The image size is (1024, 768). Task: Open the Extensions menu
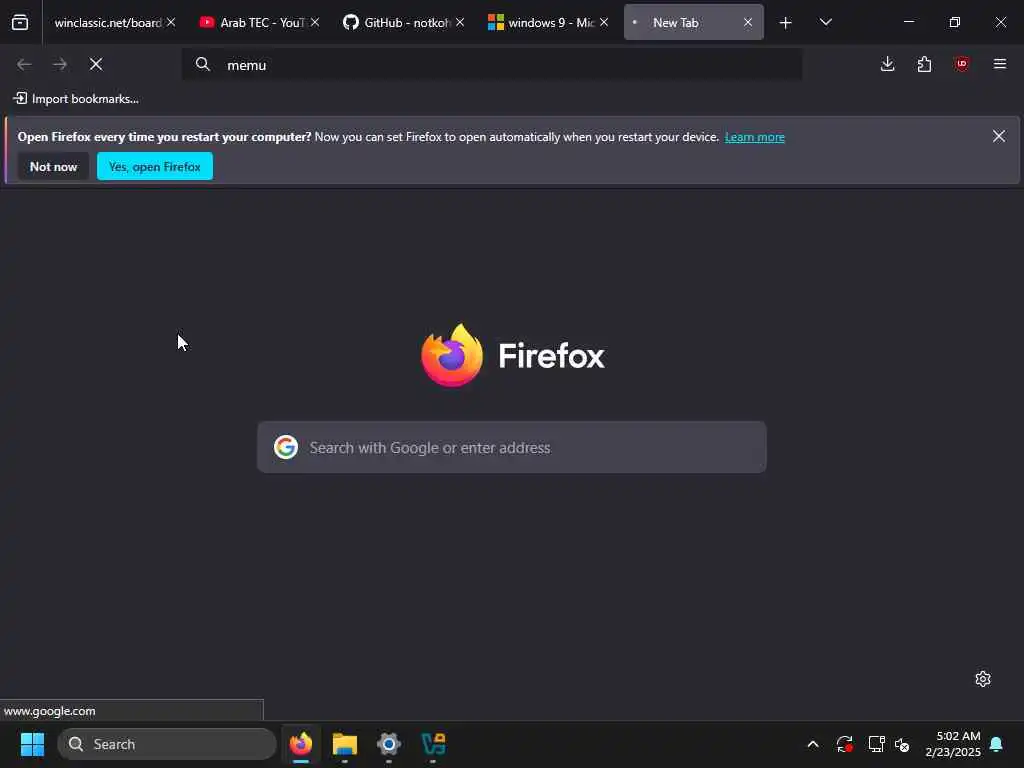[924, 64]
